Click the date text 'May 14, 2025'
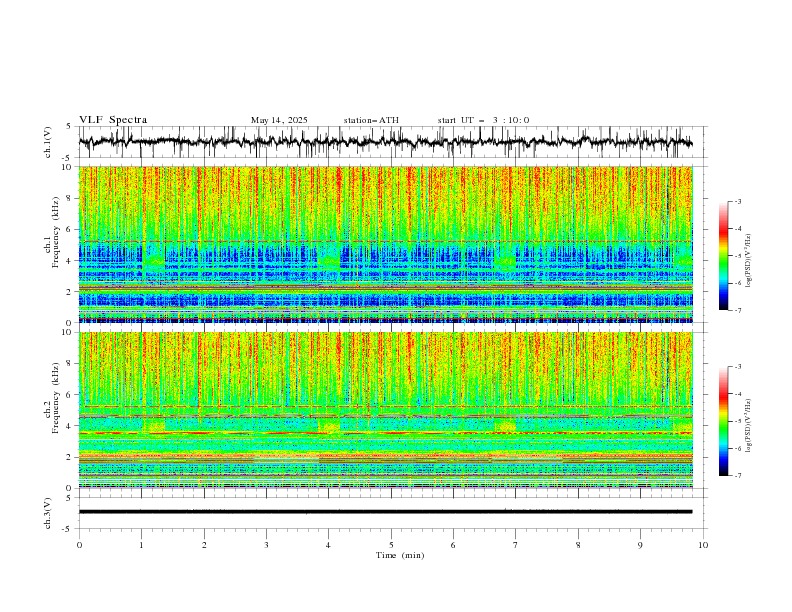This screenshot has width=792, height=612. [279, 120]
